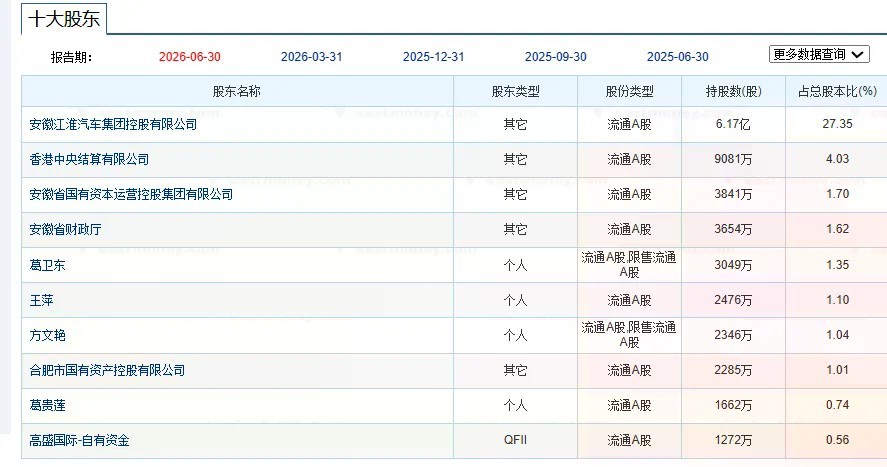Select the 1662万 holdings cell

pos(733,405)
